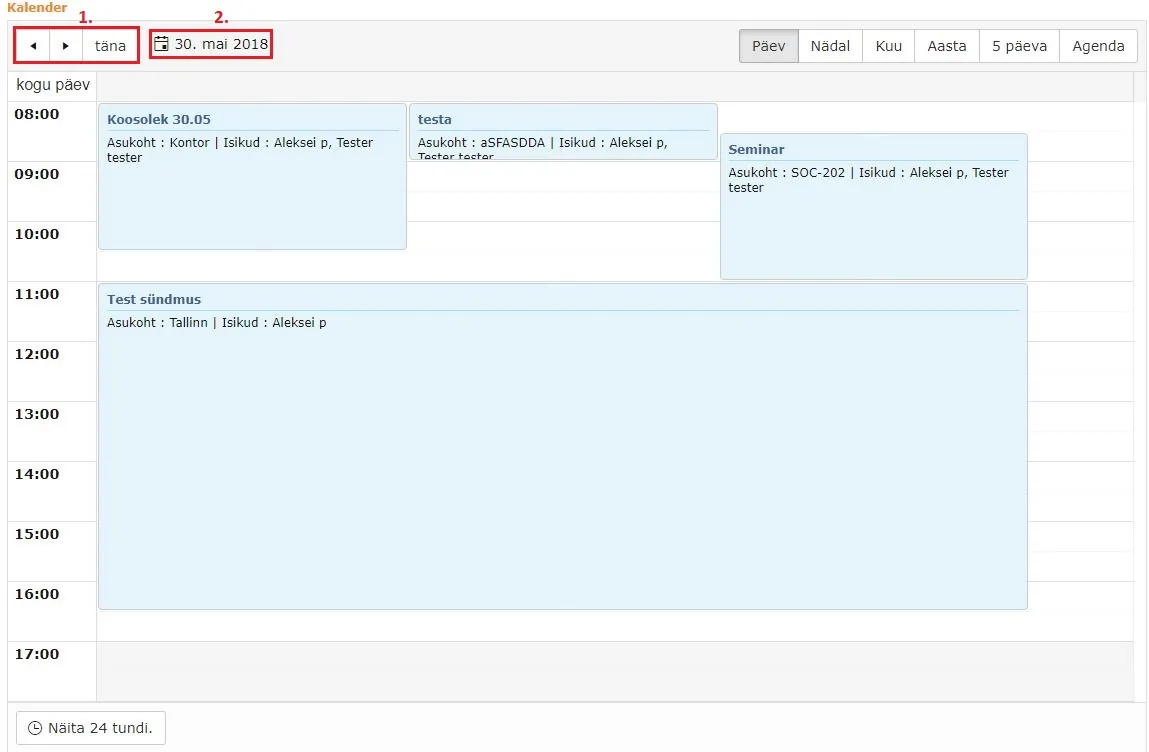Open the Koosolek 30.05 event
Viewport: 1149px width, 752px height.
pos(252,177)
